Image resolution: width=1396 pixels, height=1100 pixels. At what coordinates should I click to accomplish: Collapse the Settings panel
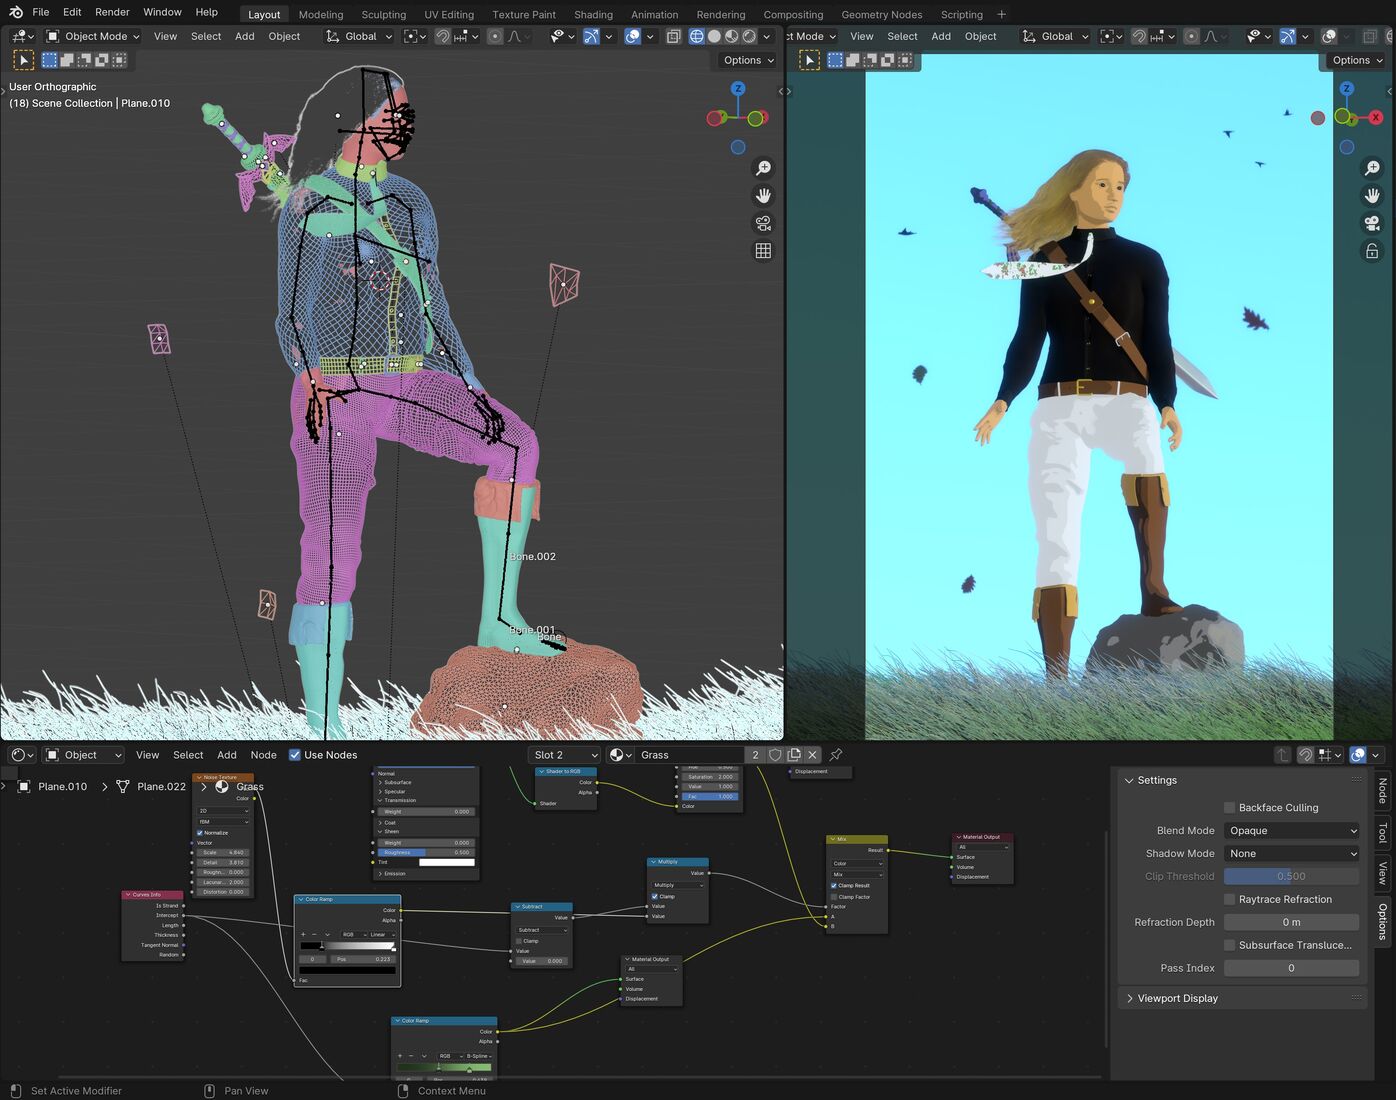click(x=1240, y=780)
